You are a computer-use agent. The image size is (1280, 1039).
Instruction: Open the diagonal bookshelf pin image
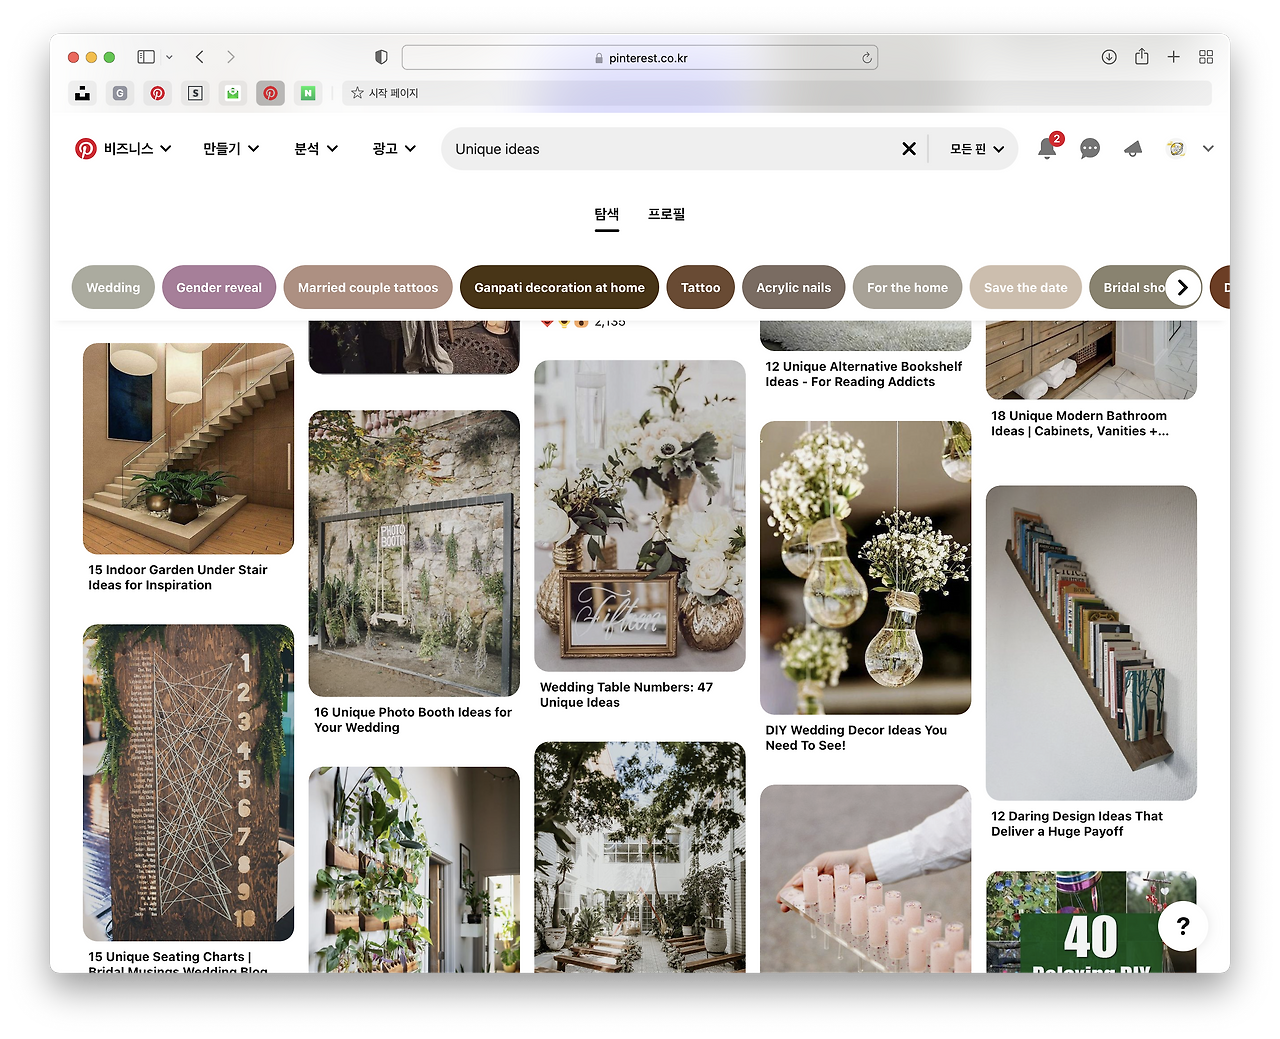1091,643
